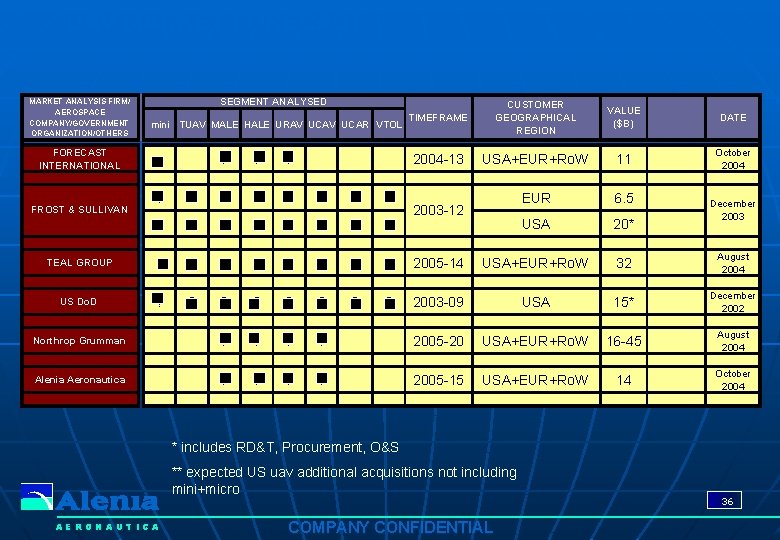
Task: Click the timeframe cell '2005-14'
Action: 438,263
